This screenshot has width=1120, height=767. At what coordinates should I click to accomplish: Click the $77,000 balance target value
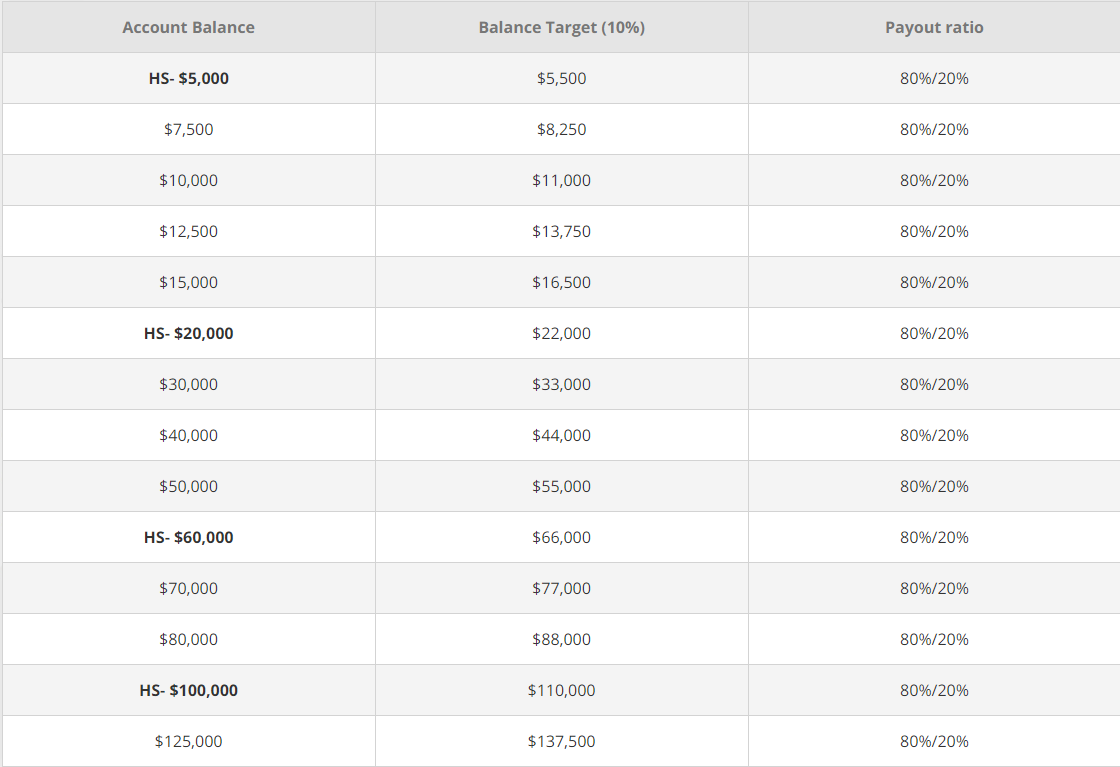[x=561, y=588]
